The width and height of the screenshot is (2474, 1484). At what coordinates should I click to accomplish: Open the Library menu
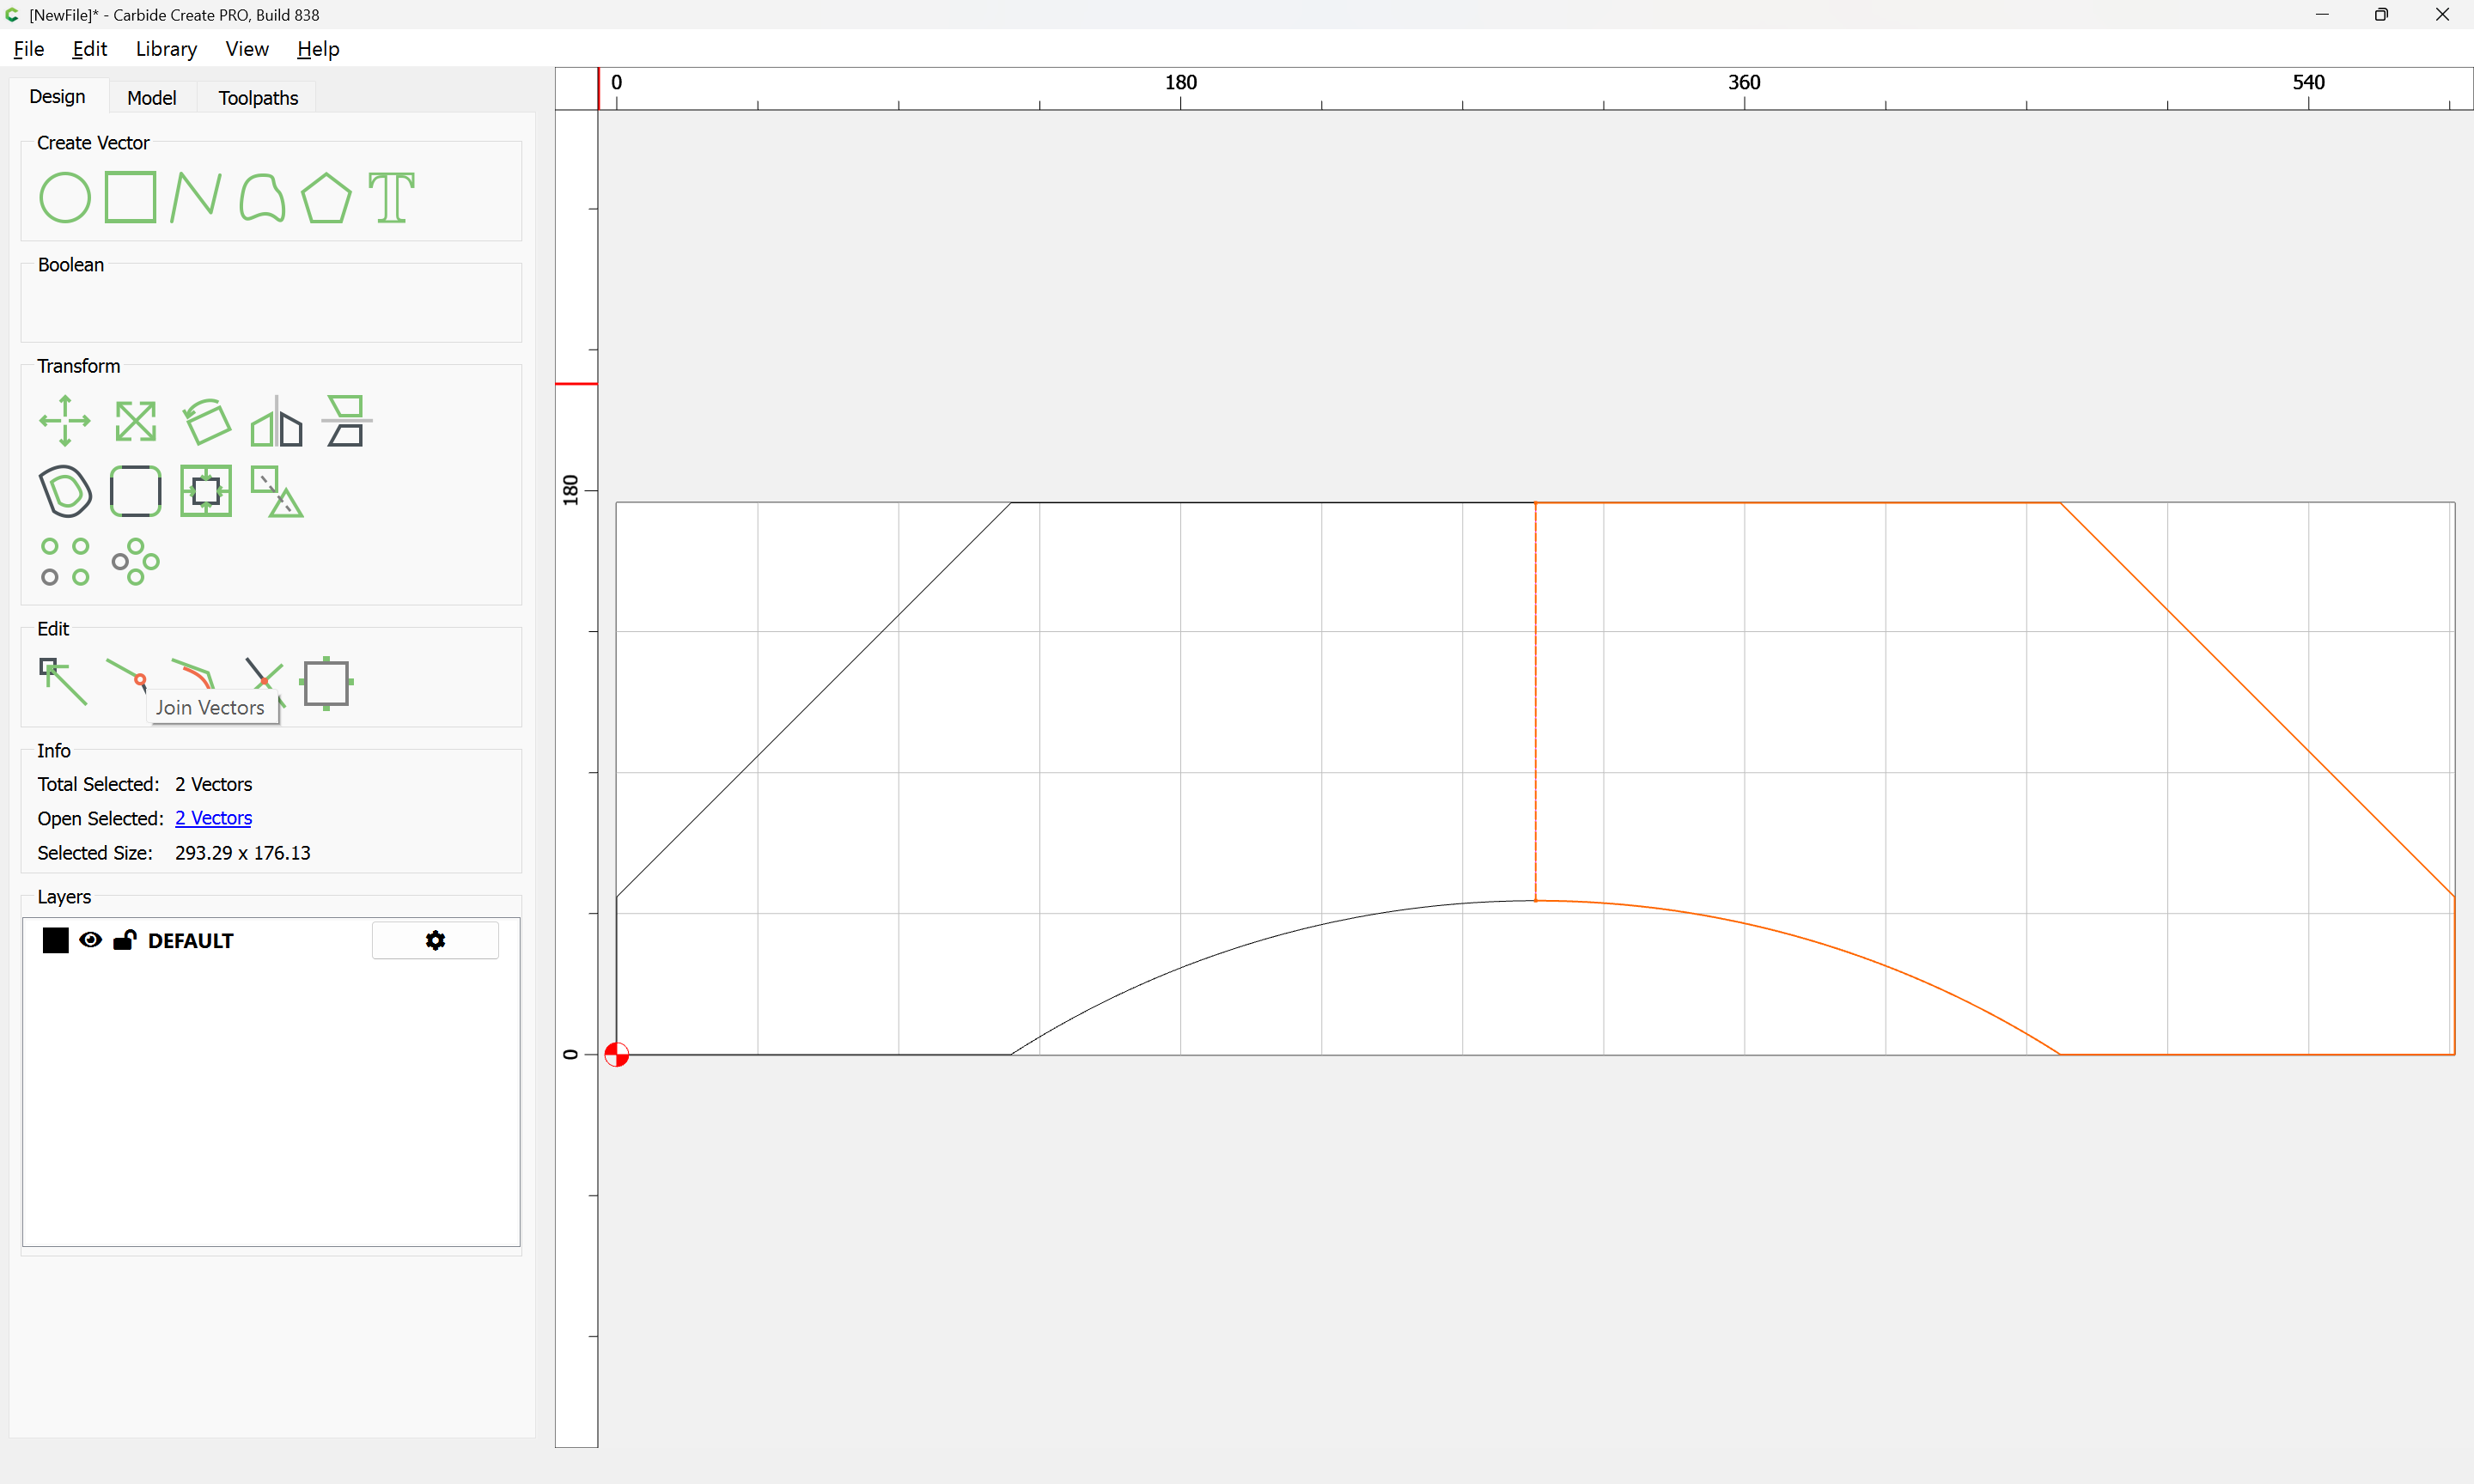[166, 49]
